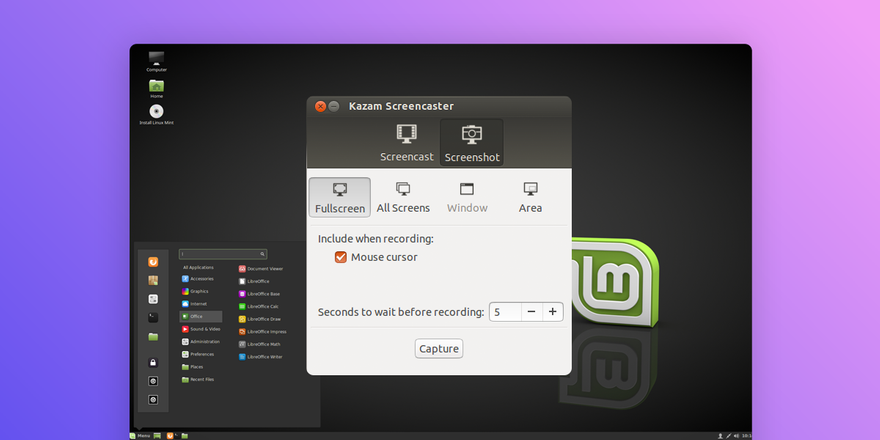Launch LibreOffice Impress

(263, 332)
